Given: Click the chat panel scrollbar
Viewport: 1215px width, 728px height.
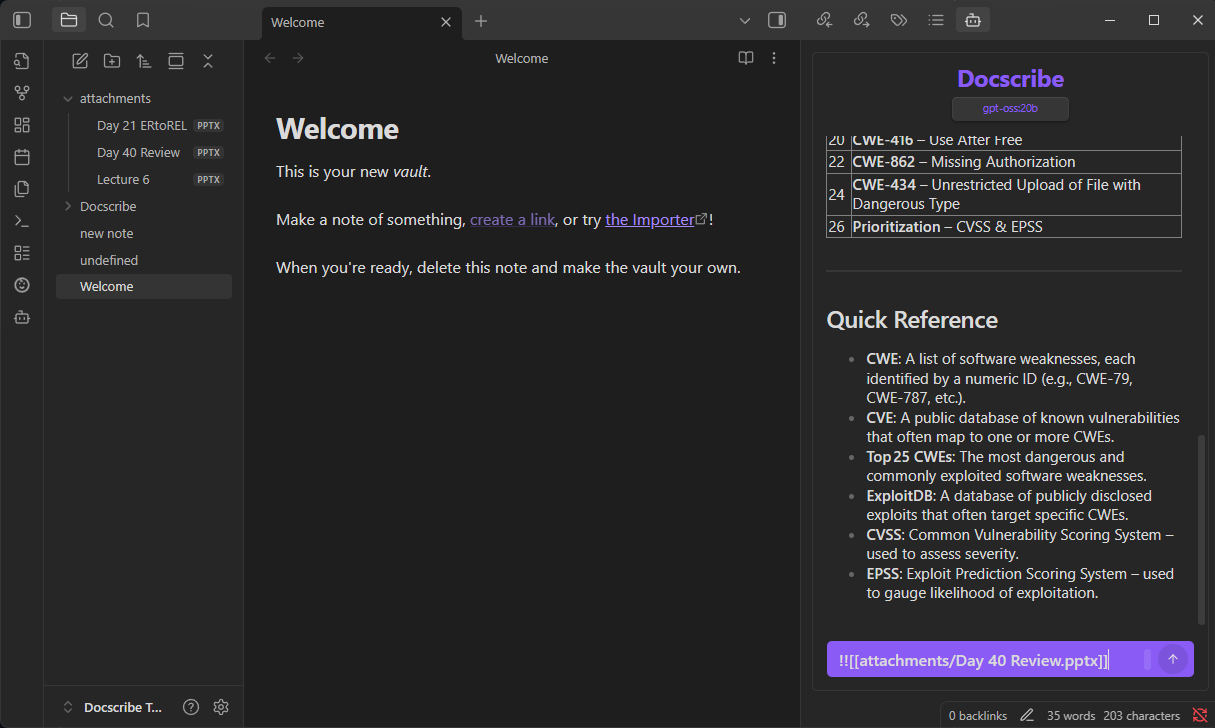Looking at the screenshot, I should click(1202, 530).
